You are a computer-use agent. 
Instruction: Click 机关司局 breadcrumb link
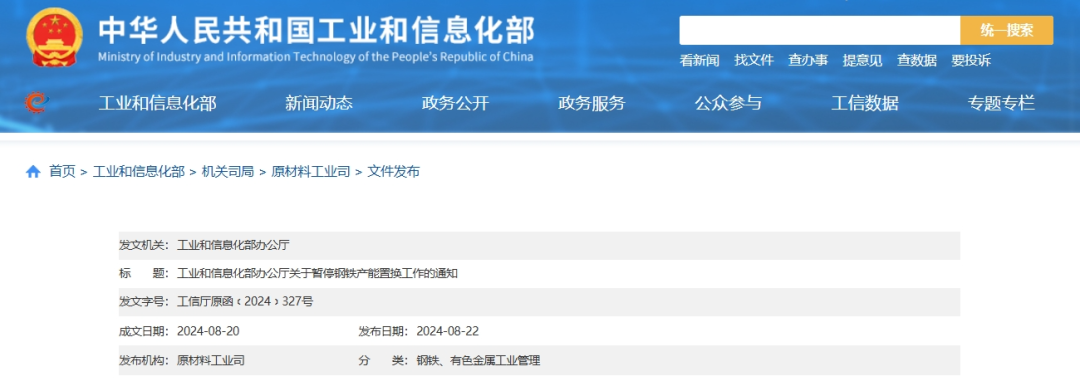[x=227, y=172]
